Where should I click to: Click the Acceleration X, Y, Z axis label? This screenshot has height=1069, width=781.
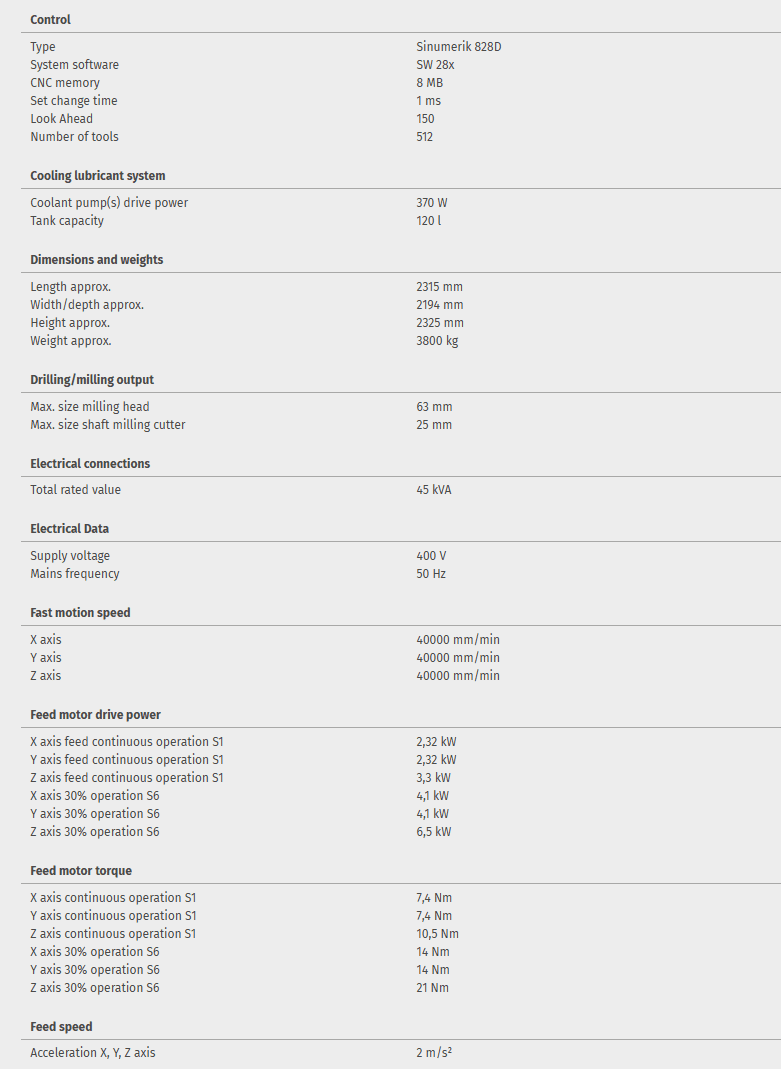click(93, 1053)
